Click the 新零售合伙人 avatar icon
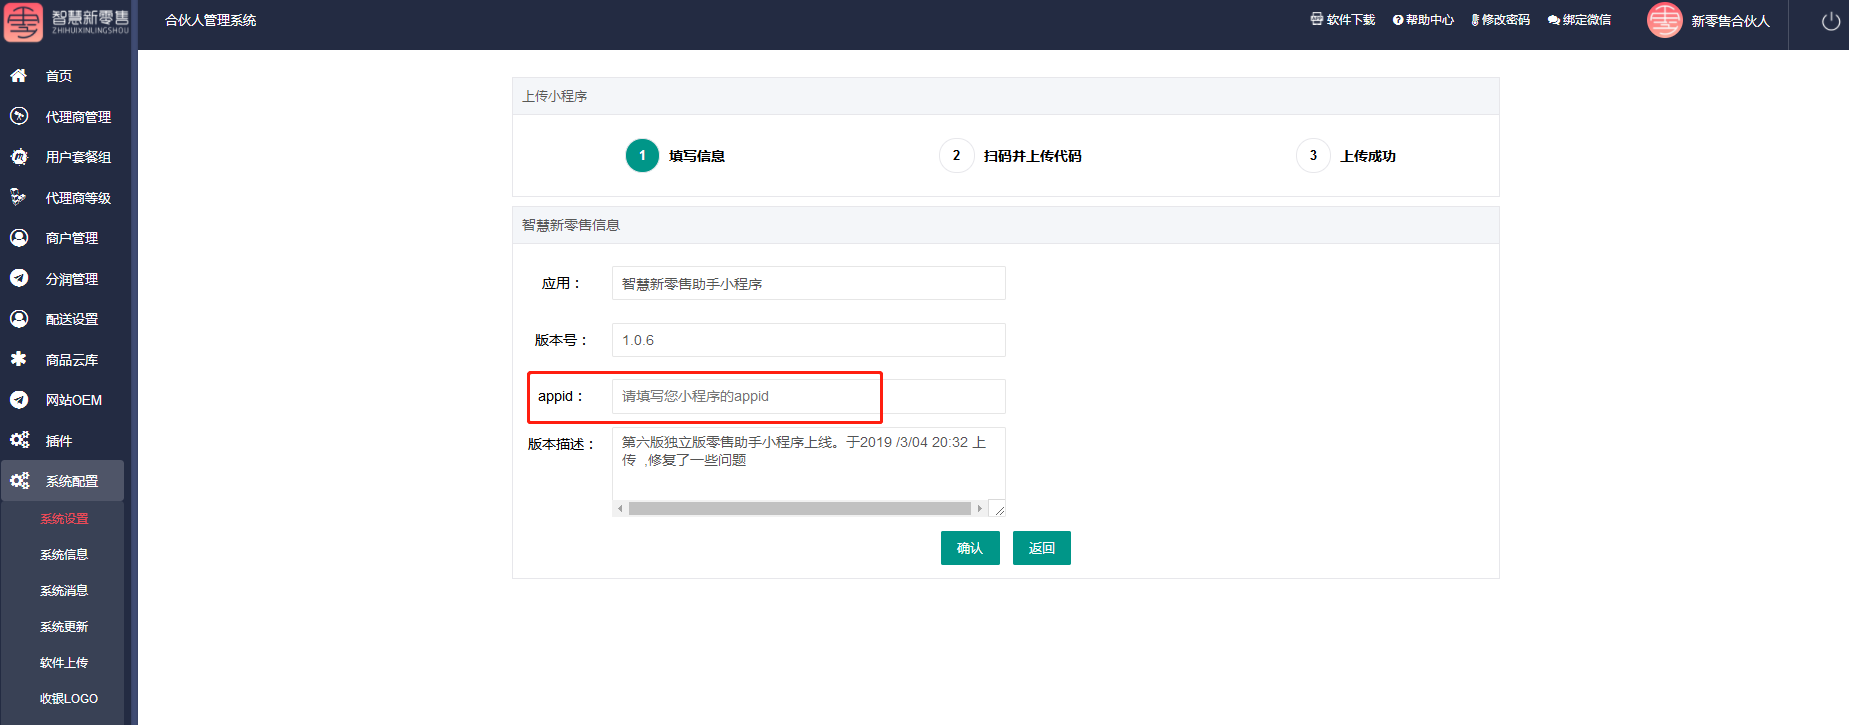1849x725 pixels. point(1664,20)
